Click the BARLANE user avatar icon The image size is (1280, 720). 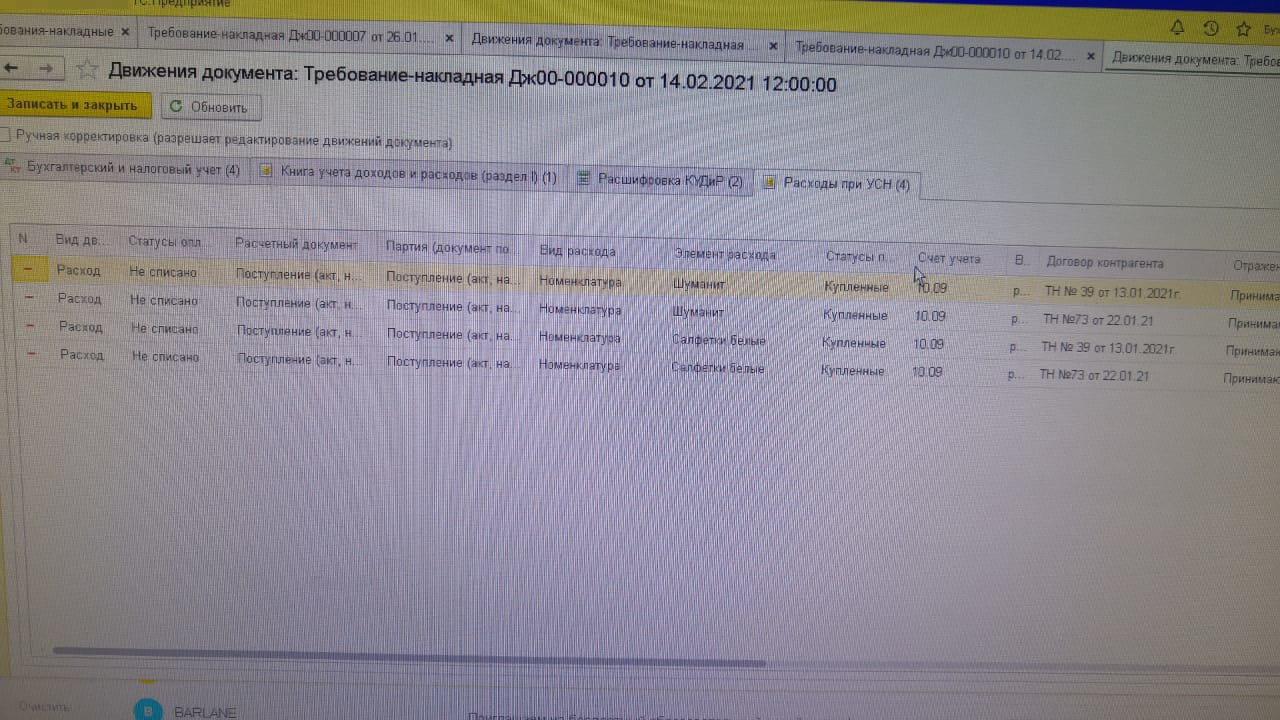(x=148, y=710)
